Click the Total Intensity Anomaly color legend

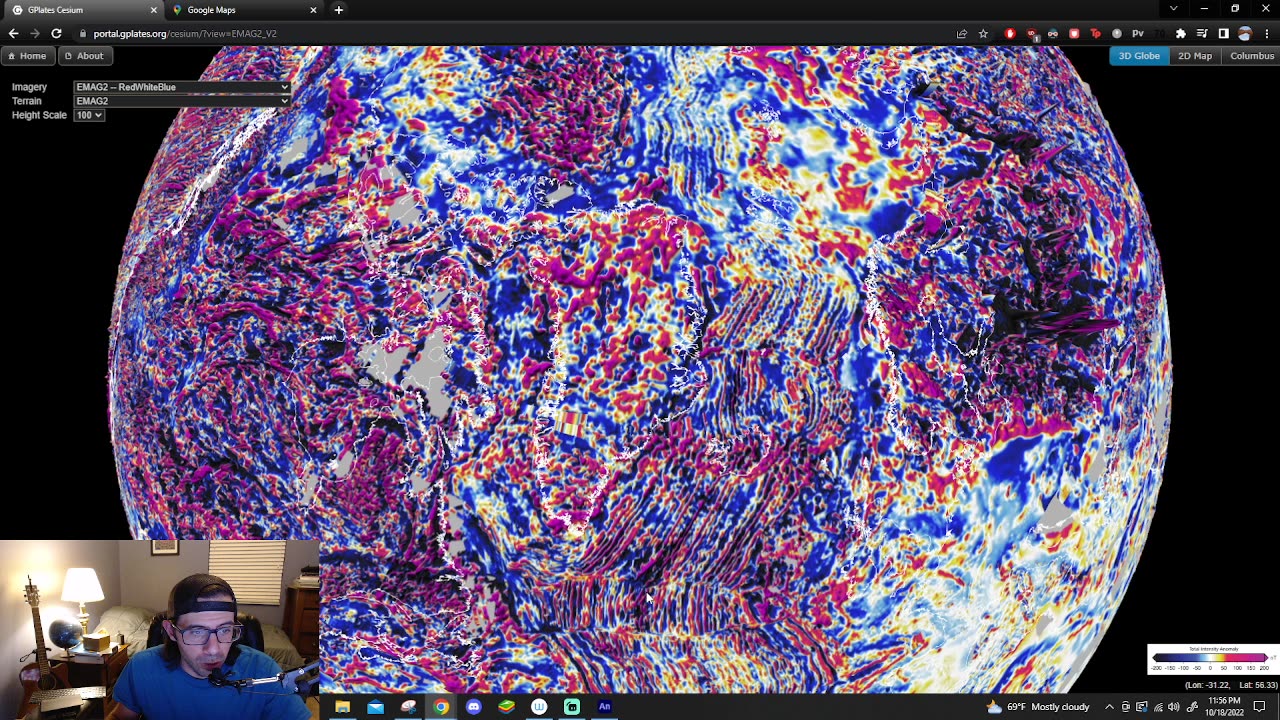tap(1212, 659)
